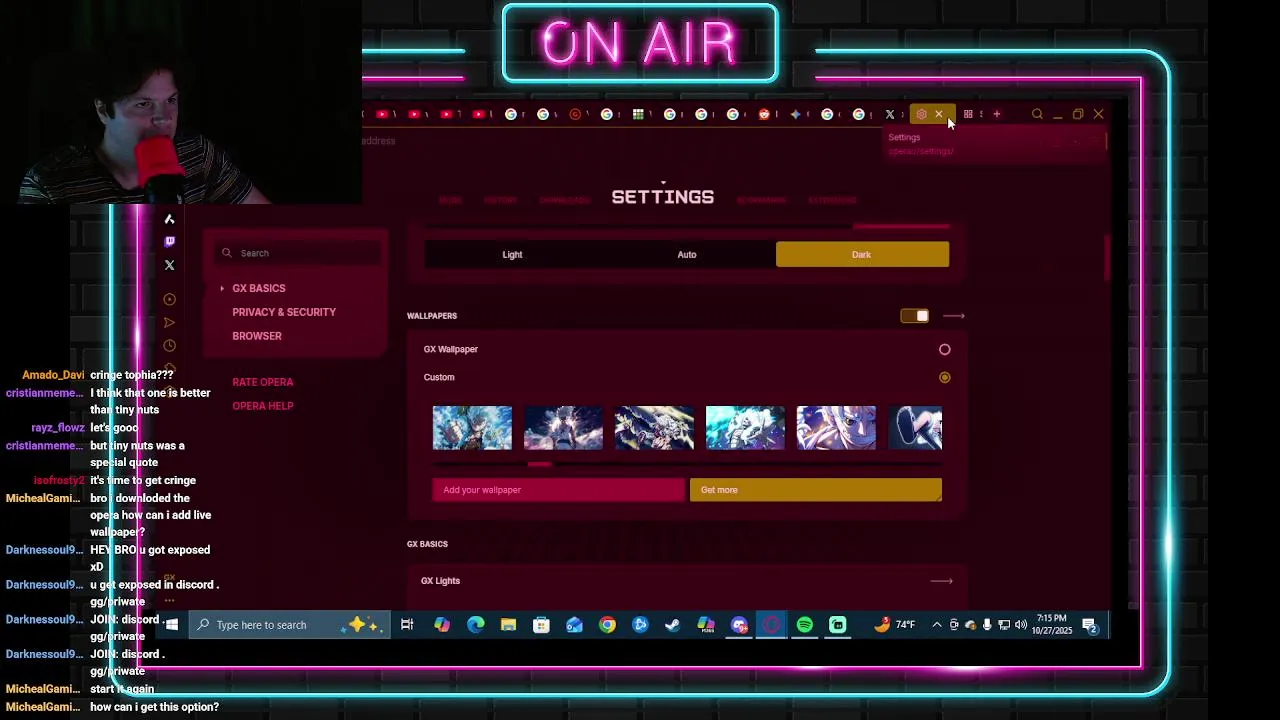The image size is (1280, 720).
Task: Click the Get more button
Action: [x=815, y=490]
